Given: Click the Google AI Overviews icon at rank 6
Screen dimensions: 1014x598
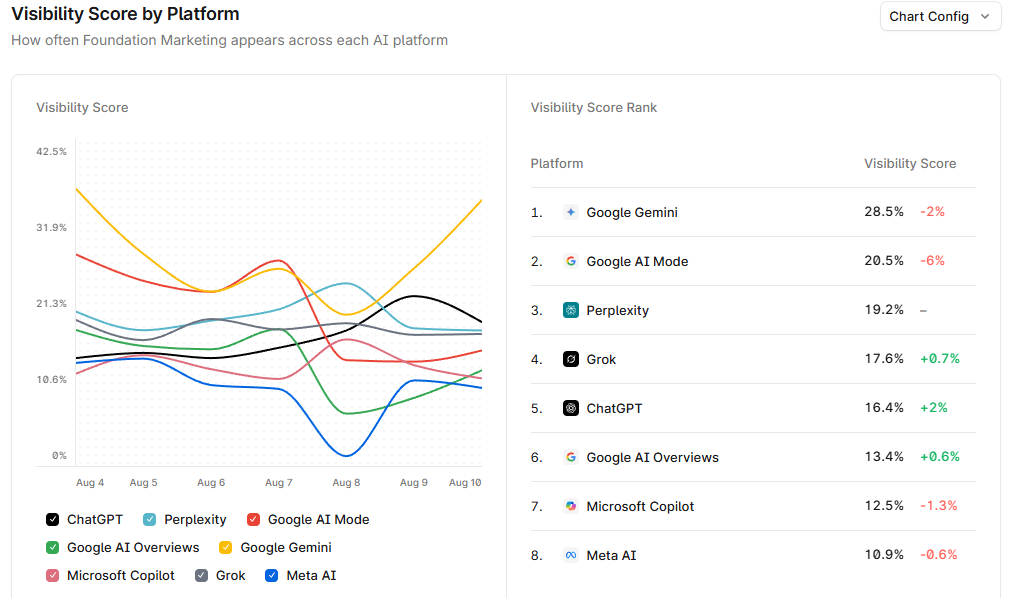Looking at the screenshot, I should (570, 457).
